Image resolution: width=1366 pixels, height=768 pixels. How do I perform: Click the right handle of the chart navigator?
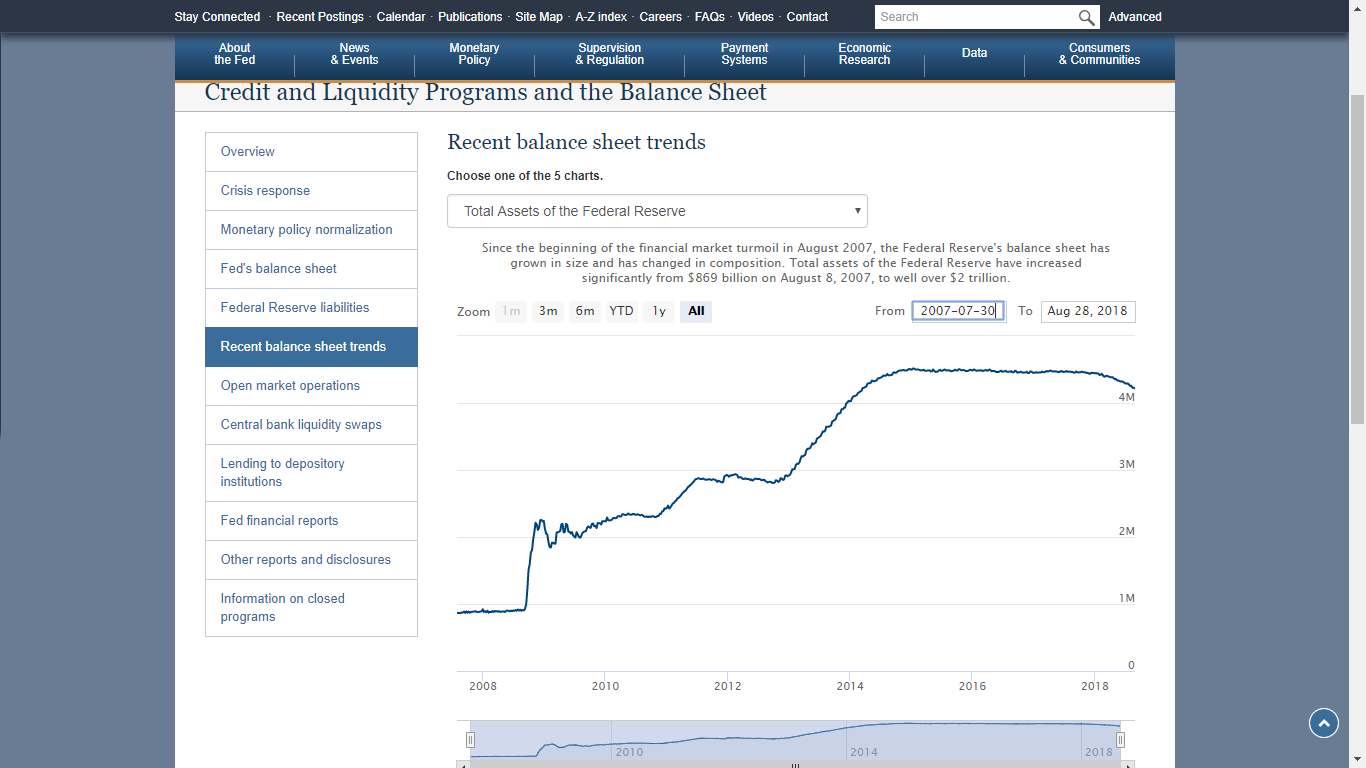tap(1120, 740)
